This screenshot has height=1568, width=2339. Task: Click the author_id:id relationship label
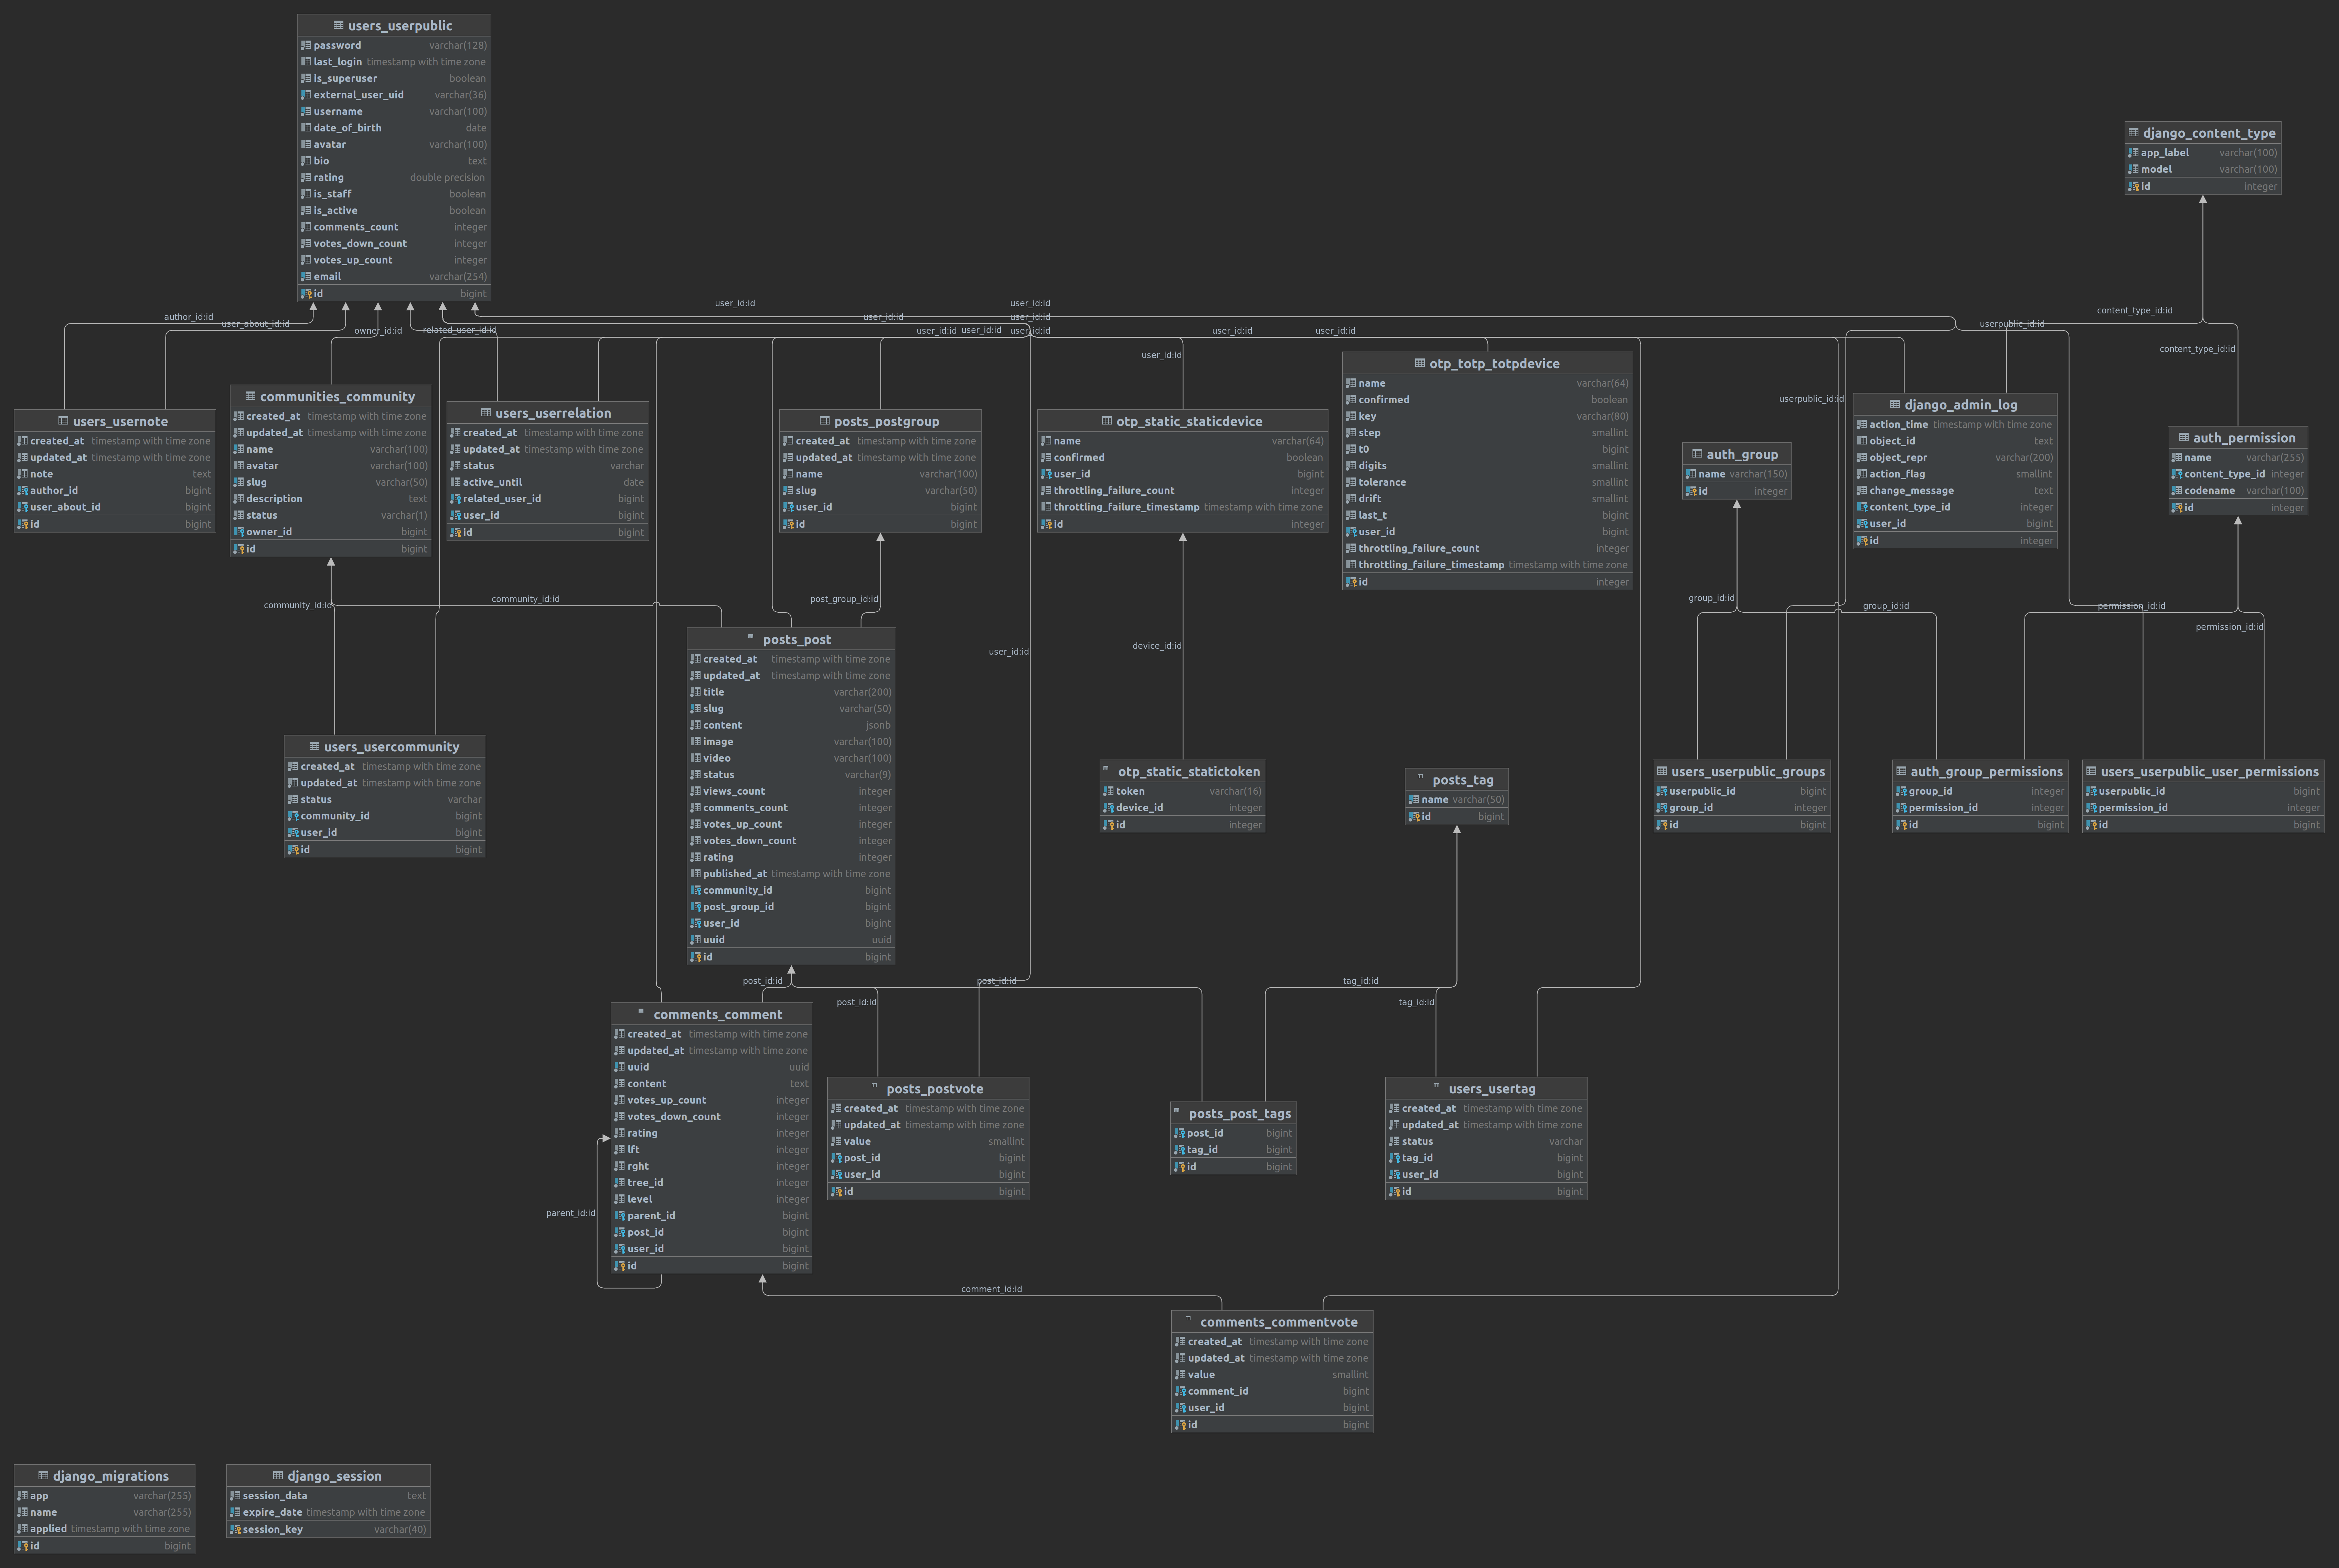click(x=188, y=317)
